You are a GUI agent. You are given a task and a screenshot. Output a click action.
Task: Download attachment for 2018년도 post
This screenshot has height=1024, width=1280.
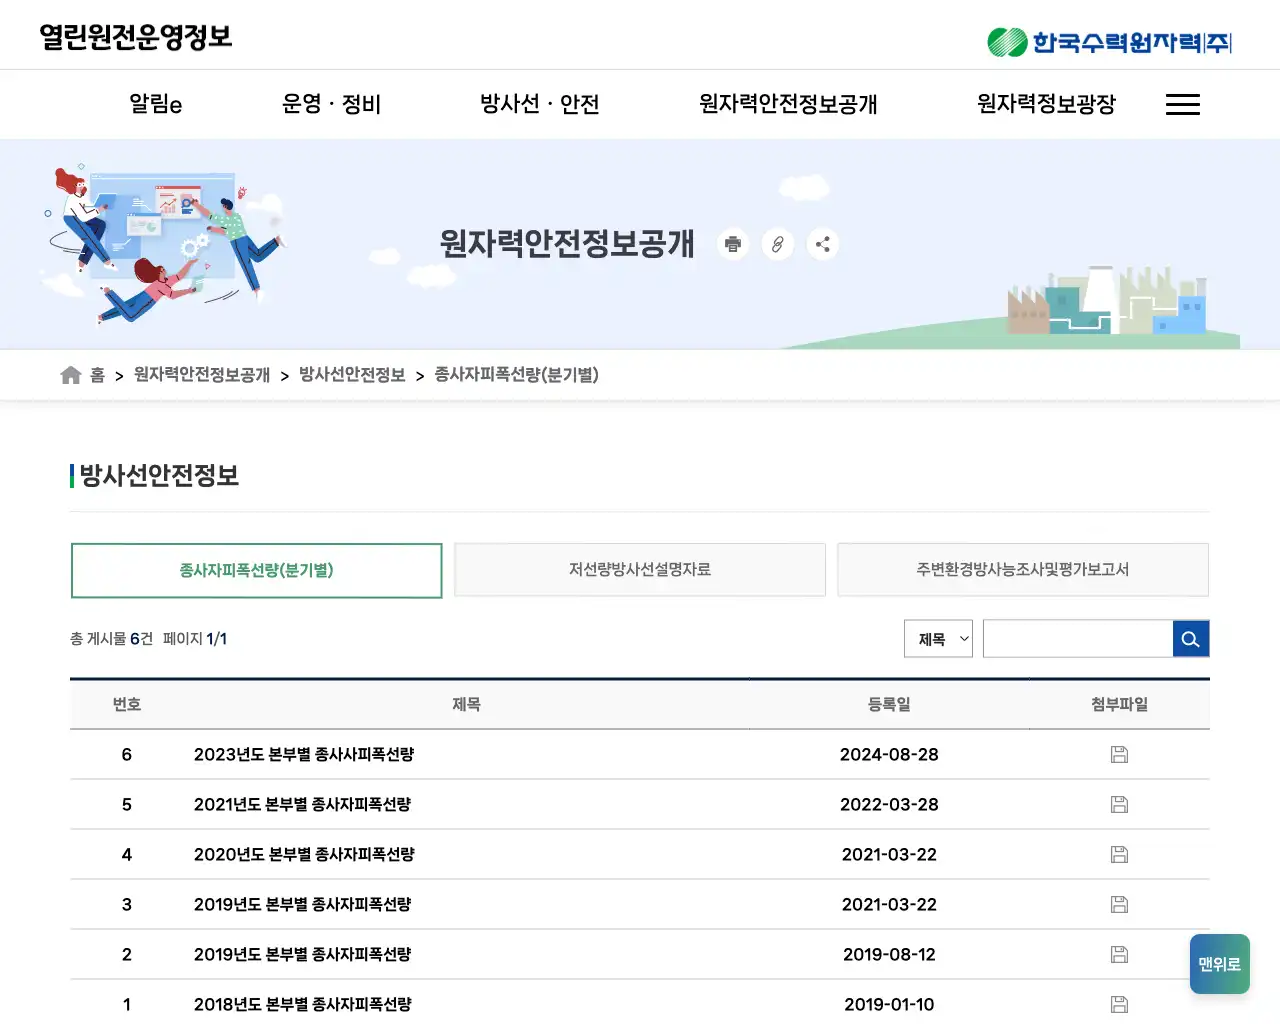1119,1004
